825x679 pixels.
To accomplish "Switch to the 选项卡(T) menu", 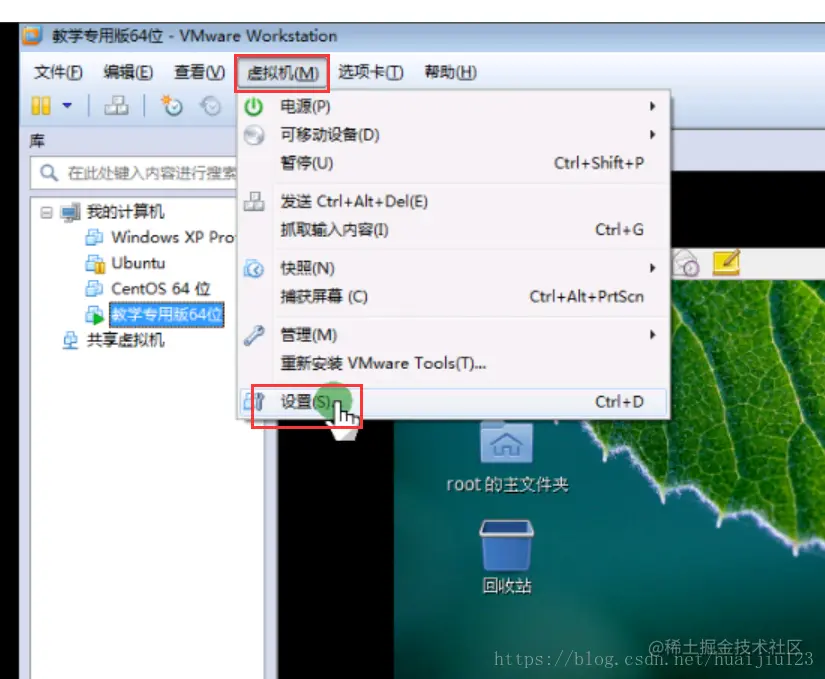I will click(369, 71).
